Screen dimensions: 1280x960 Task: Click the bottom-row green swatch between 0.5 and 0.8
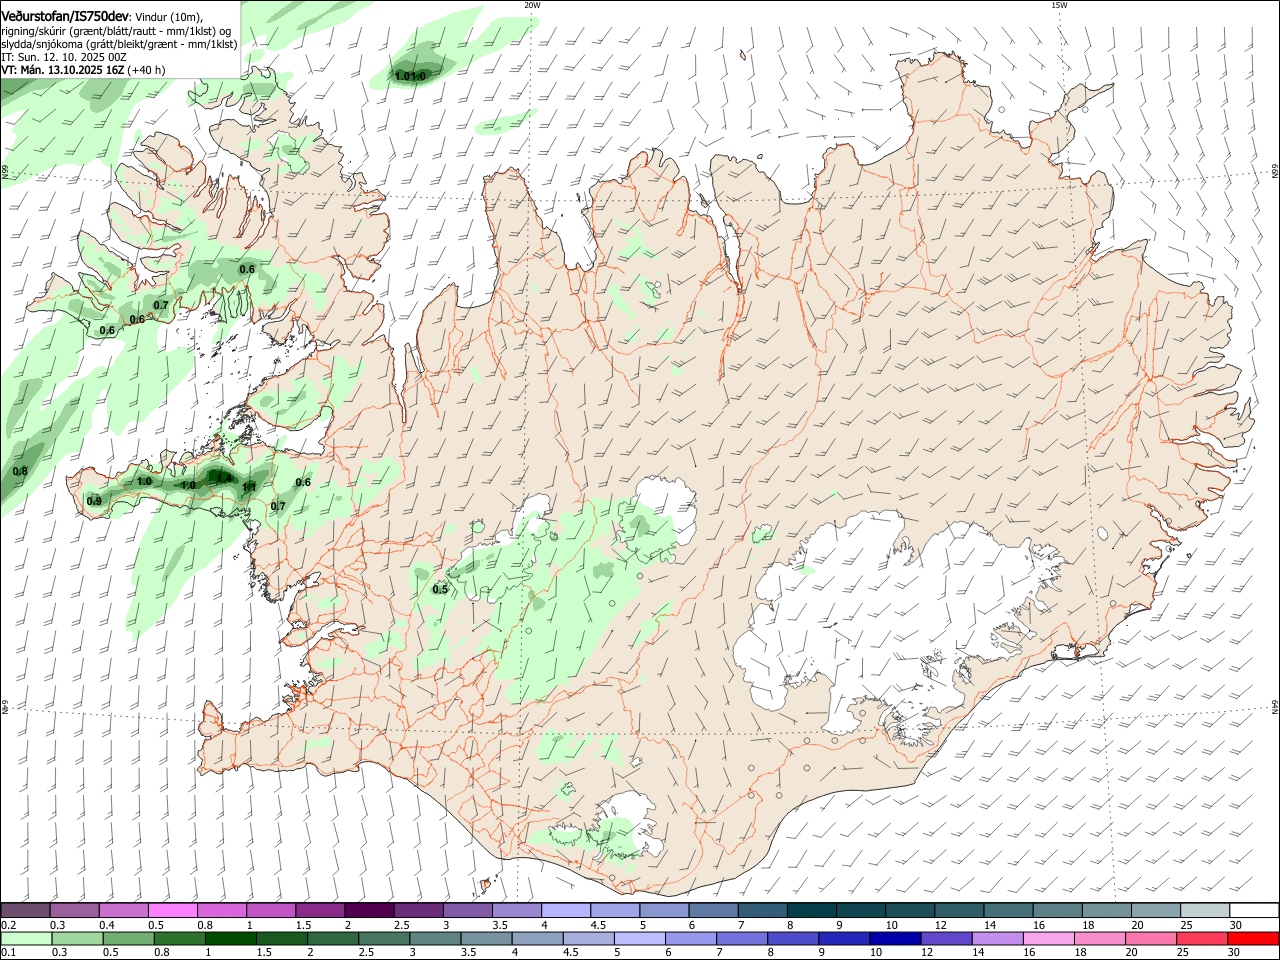pos(131,938)
